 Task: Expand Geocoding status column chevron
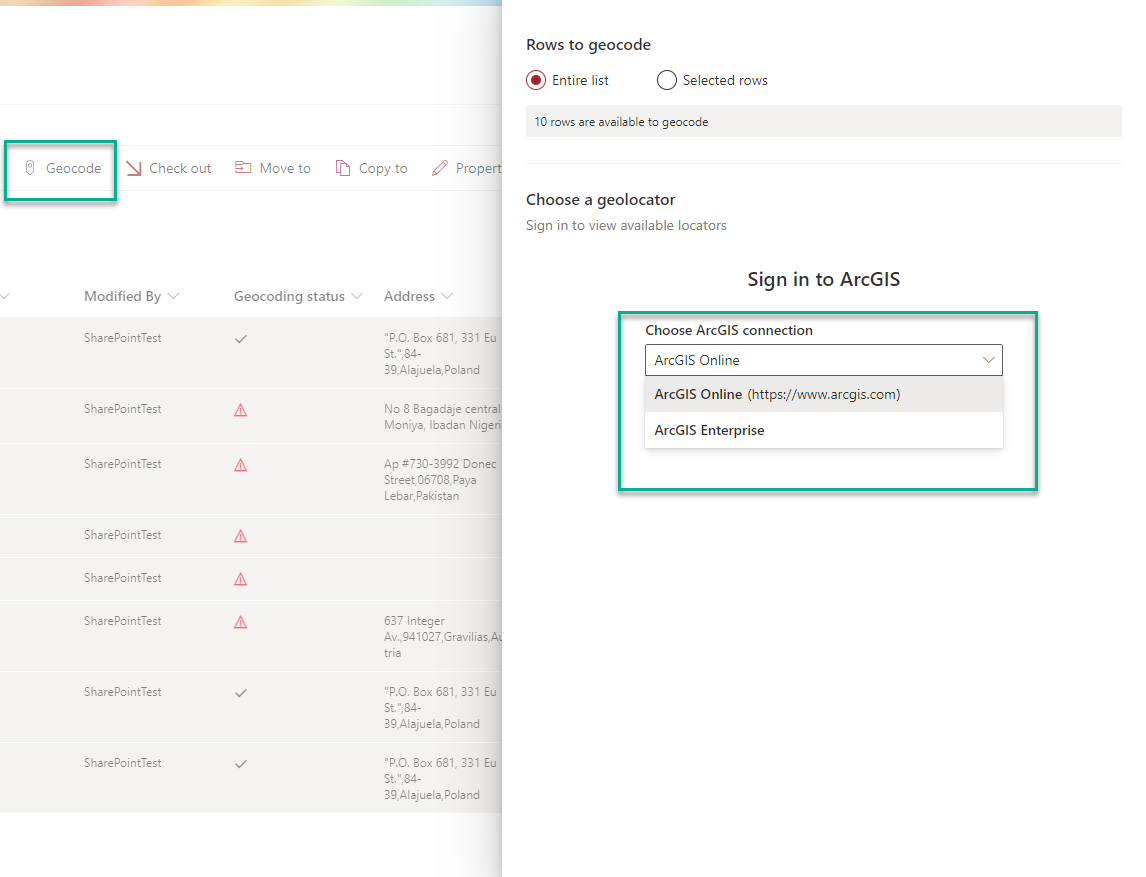pyautogui.click(x=357, y=296)
